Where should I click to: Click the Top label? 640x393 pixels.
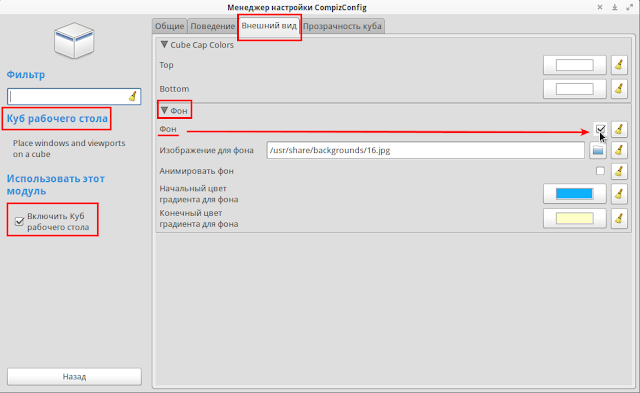[166, 65]
